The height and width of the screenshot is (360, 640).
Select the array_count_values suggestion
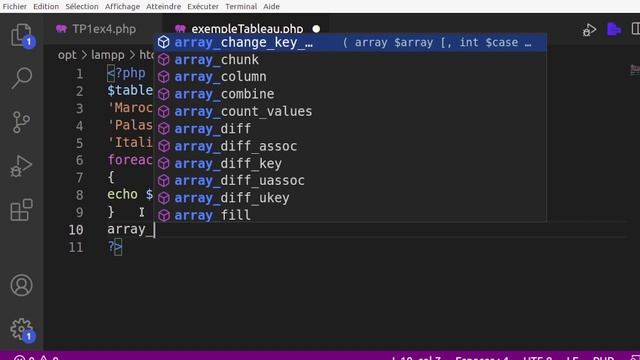pyautogui.click(x=350, y=111)
